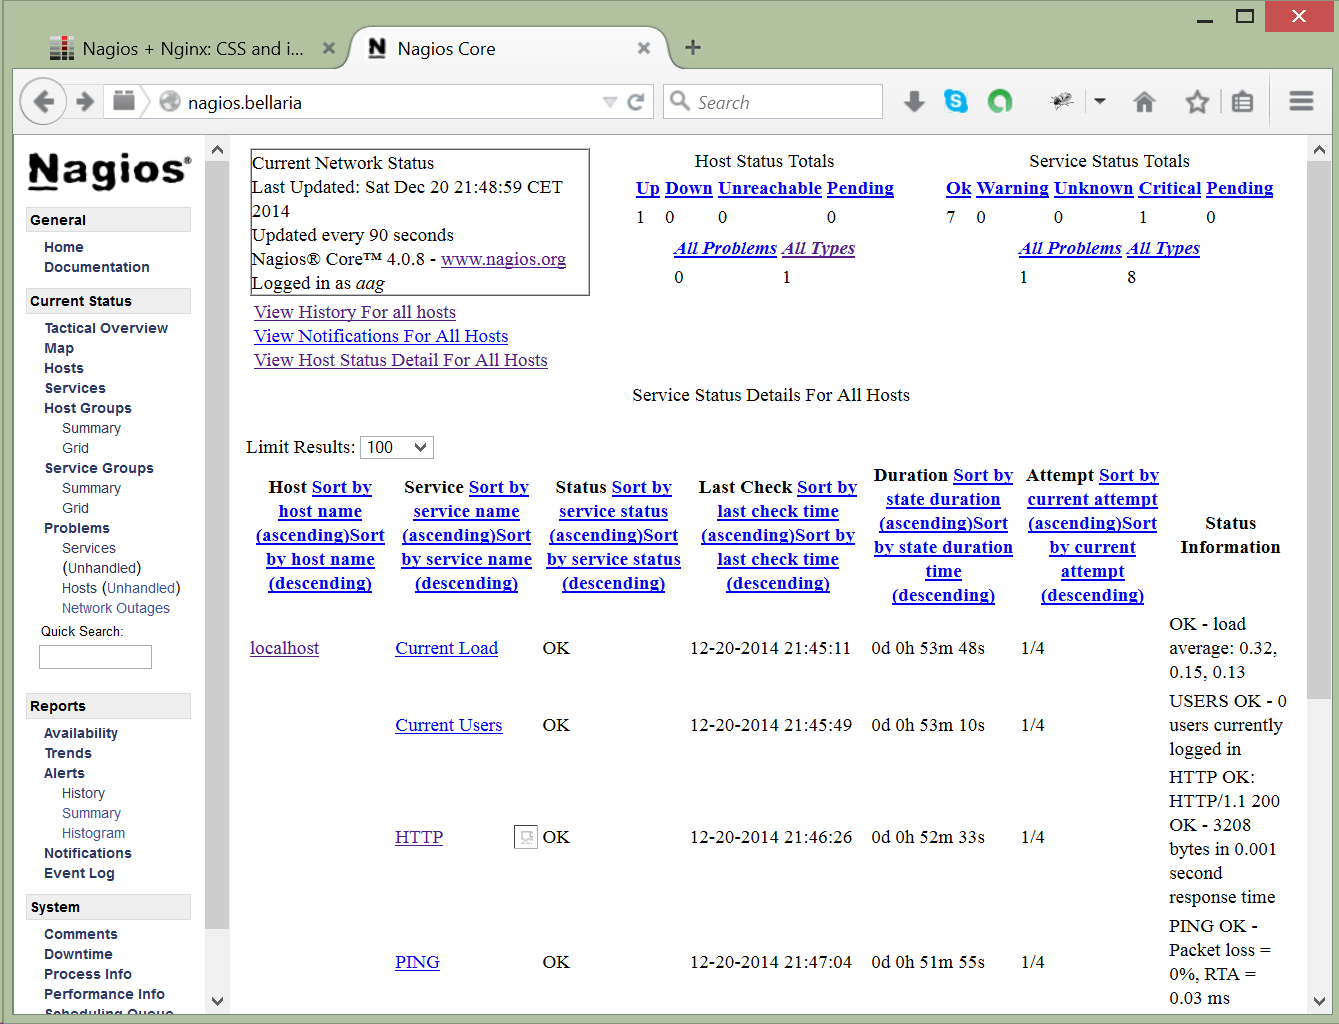The width and height of the screenshot is (1339, 1024).
Task: Click the sidebar scroll up arrow
Action: click(x=217, y=150)
